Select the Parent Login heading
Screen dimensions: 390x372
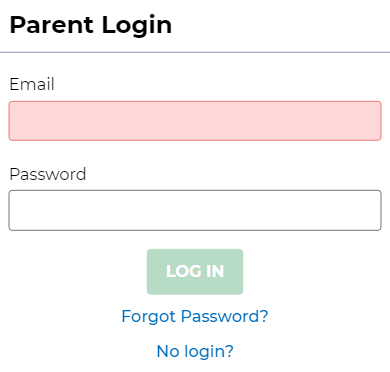[91, 25]
